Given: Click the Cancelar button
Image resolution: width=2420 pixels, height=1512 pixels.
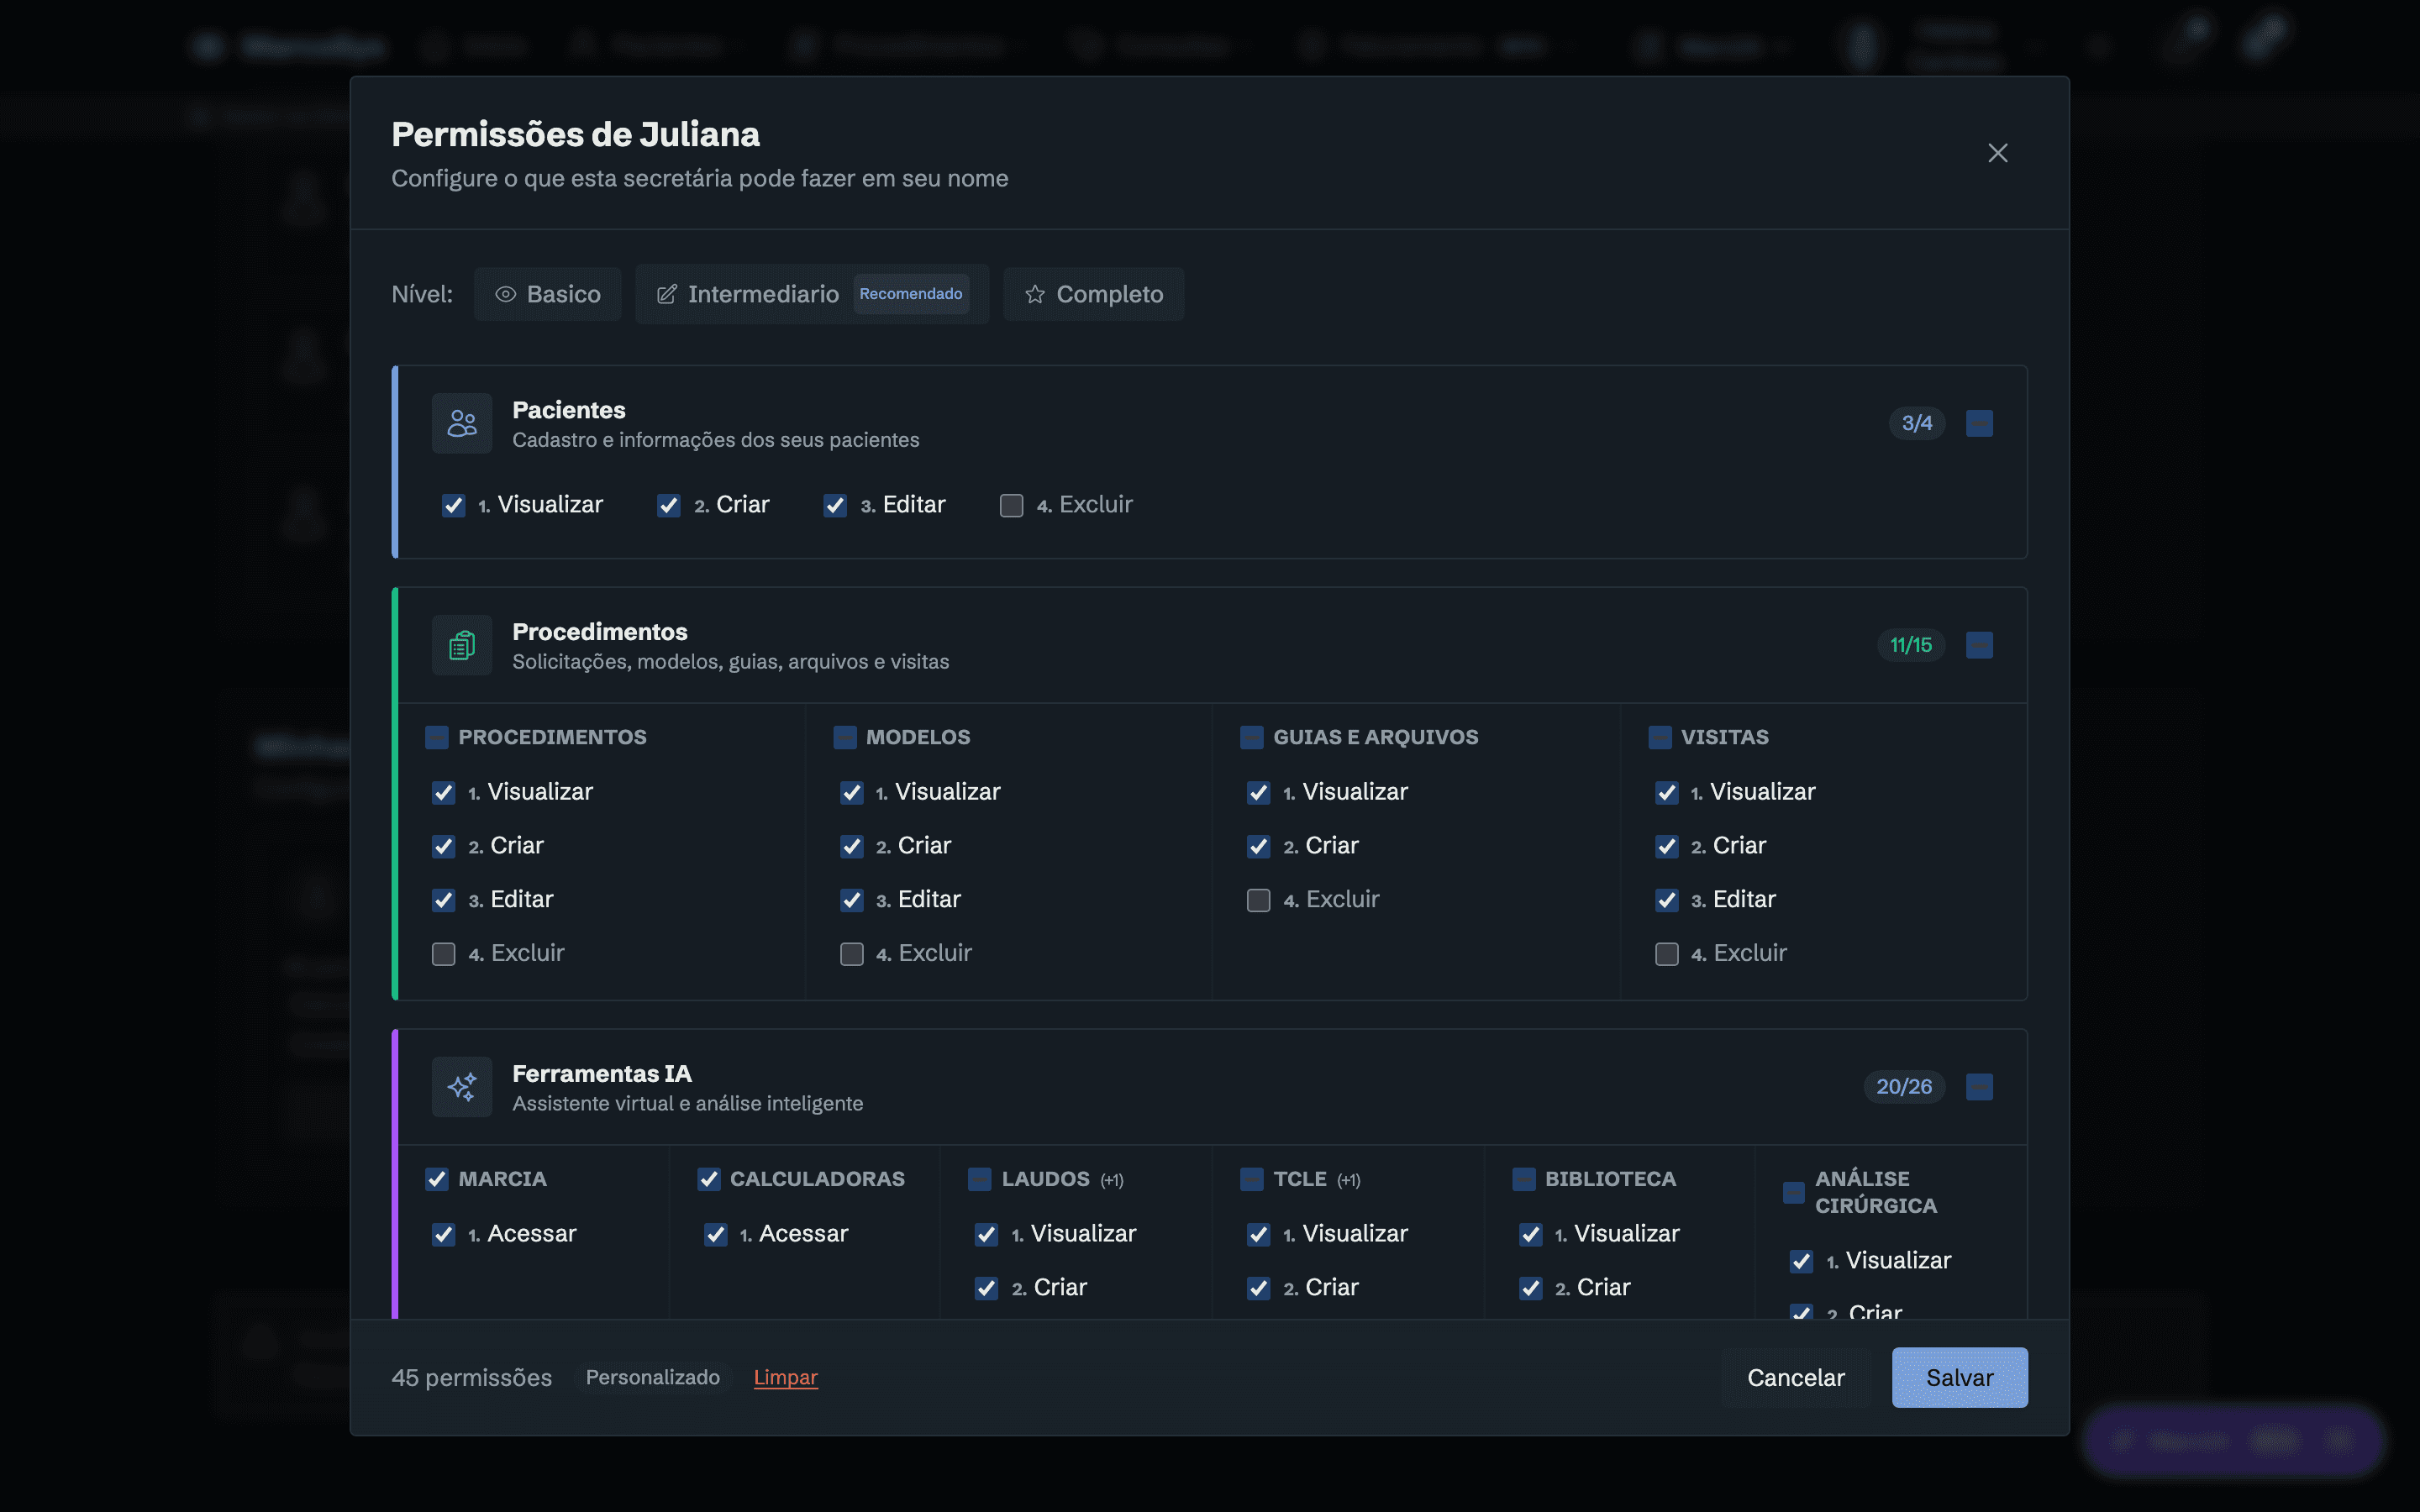Looking at the screenshot, I should [x=1796, y=1377].
